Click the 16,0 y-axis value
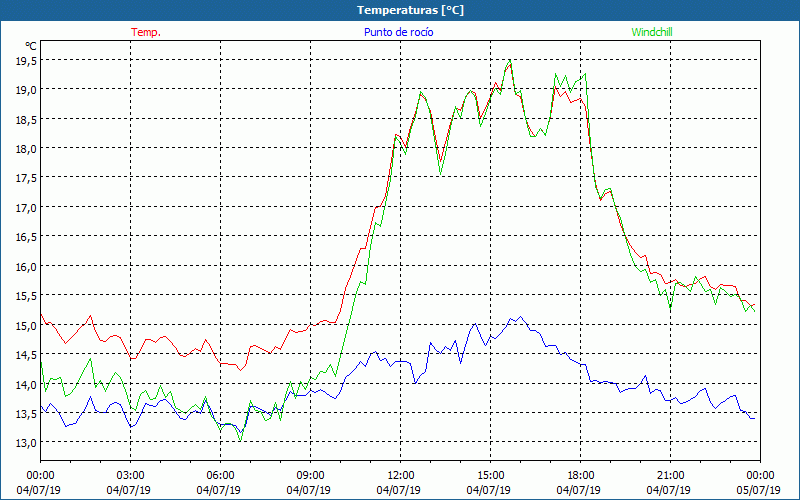This screenshot has width=800, height=500. (26, 267)
